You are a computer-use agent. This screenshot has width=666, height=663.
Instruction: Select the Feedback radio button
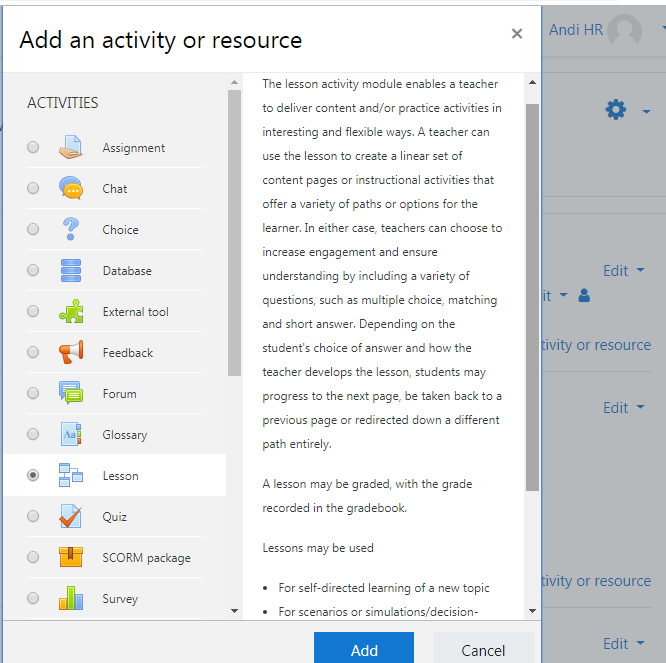(x=33, y=352)
